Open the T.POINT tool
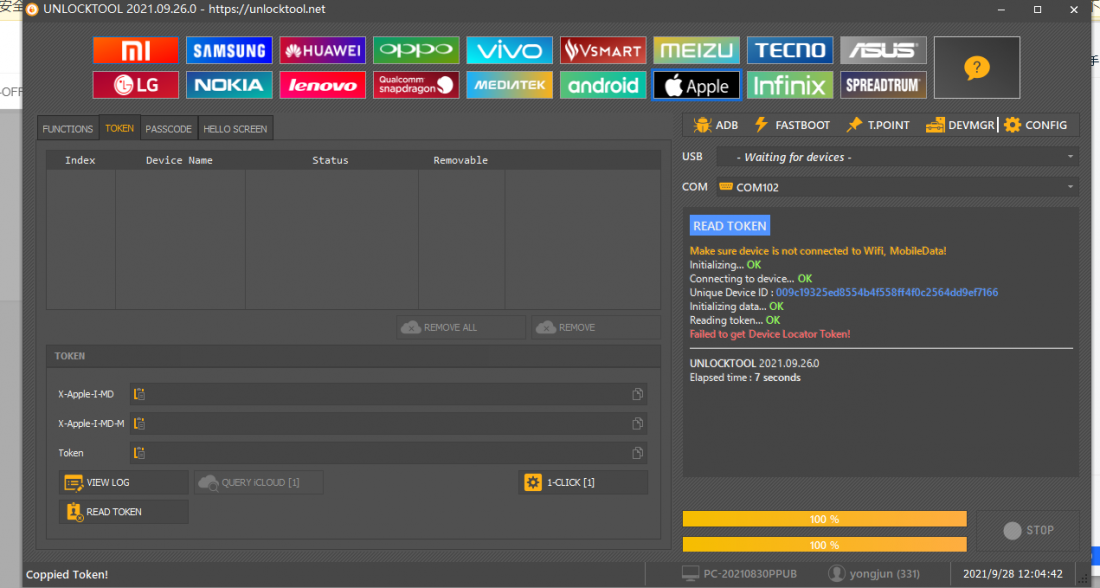The height and width of the screenshot is (588, 1100). (x=878, y=125)
